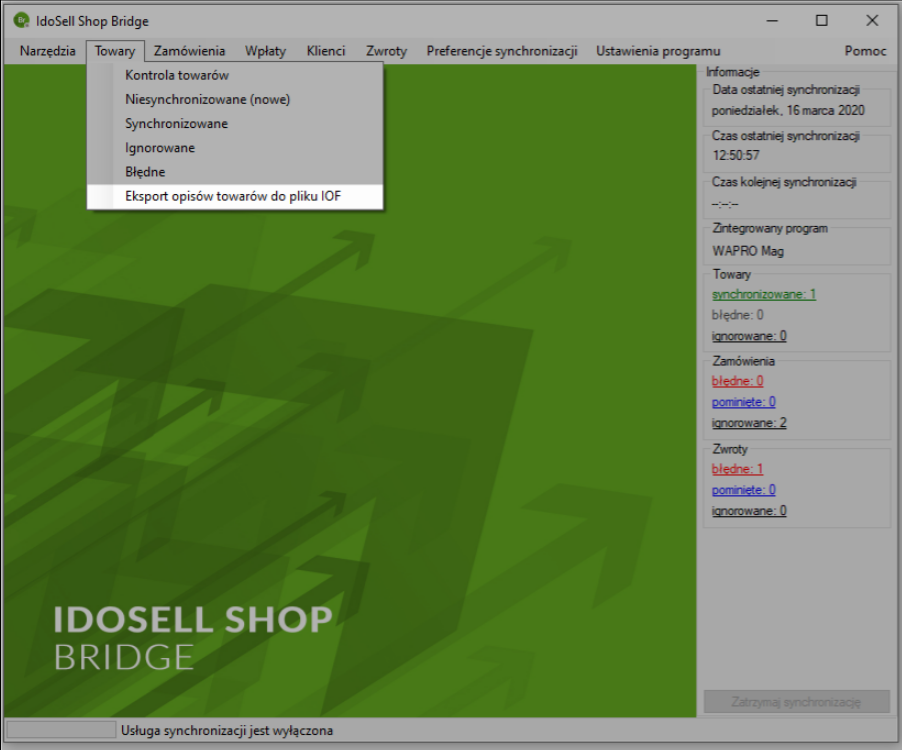Click status text Usługa synchronizacji jest wyłączona

click(227, 730)
